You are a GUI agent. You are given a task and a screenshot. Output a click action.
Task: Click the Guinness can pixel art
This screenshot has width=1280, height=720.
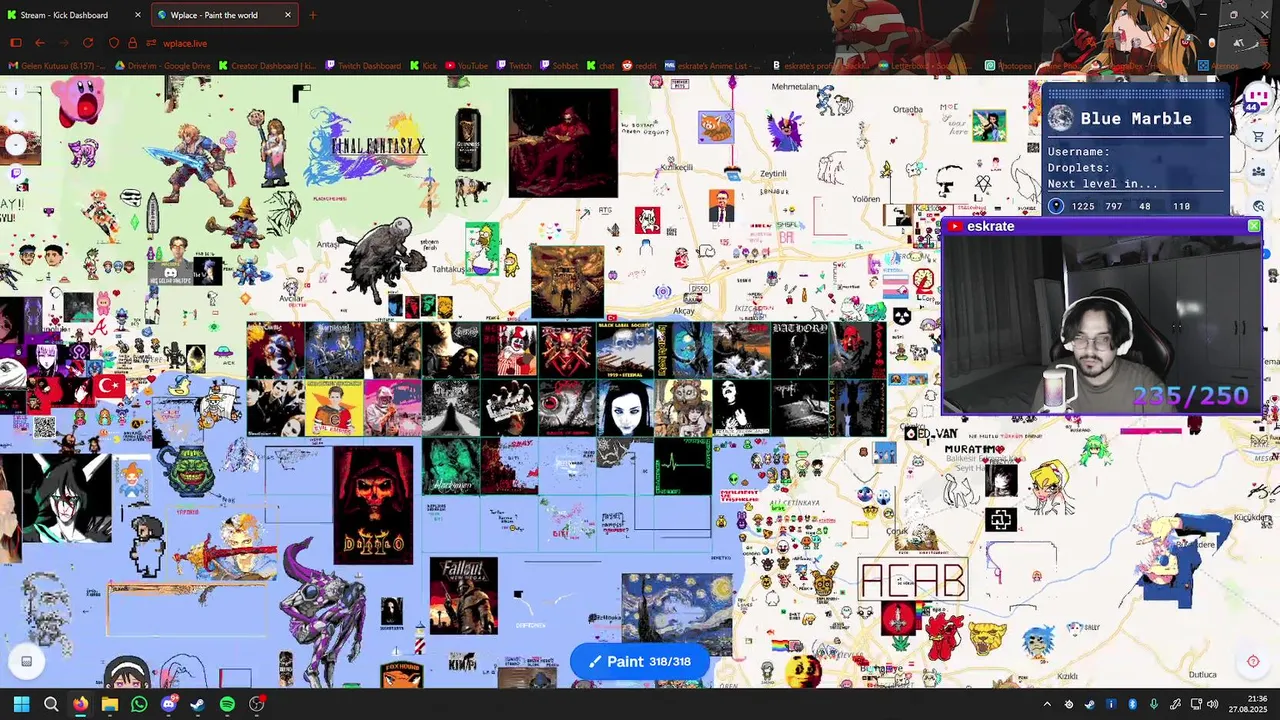point(468,140)
